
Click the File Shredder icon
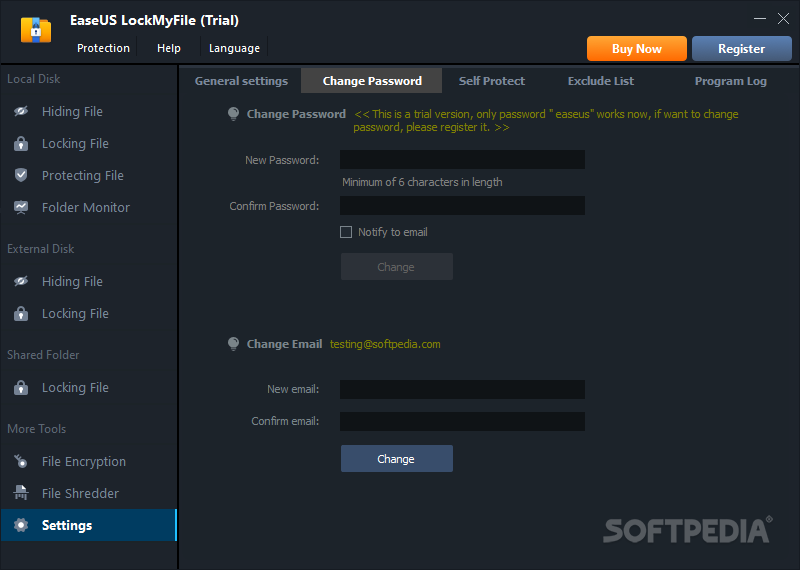click(21, 493)
